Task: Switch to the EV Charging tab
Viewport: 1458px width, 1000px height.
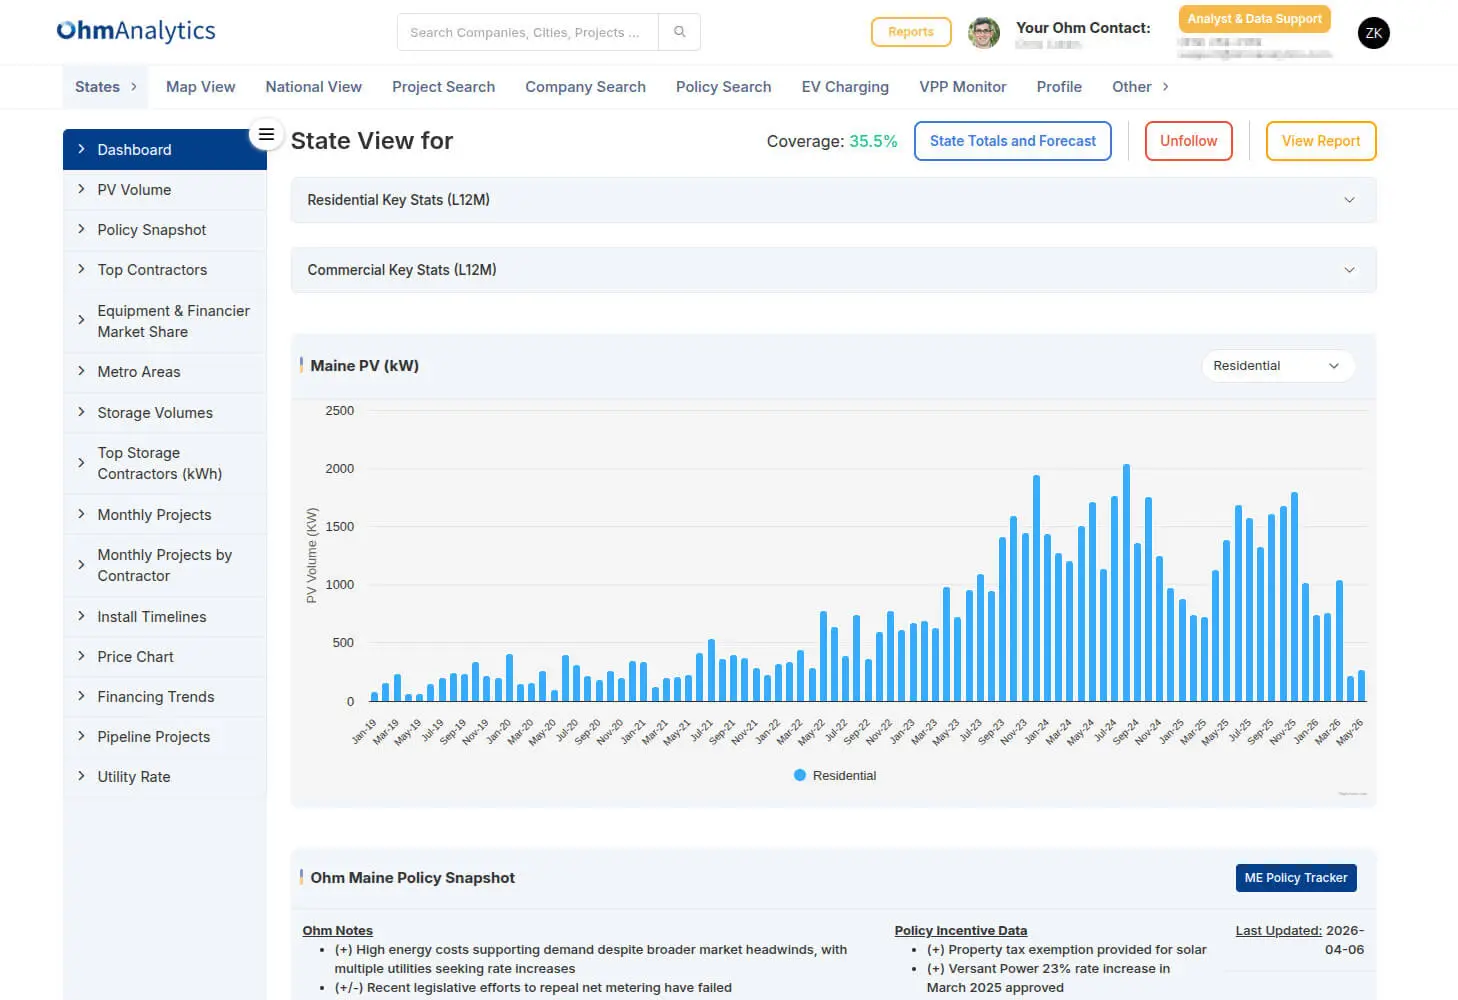Action: click(845, 87)
